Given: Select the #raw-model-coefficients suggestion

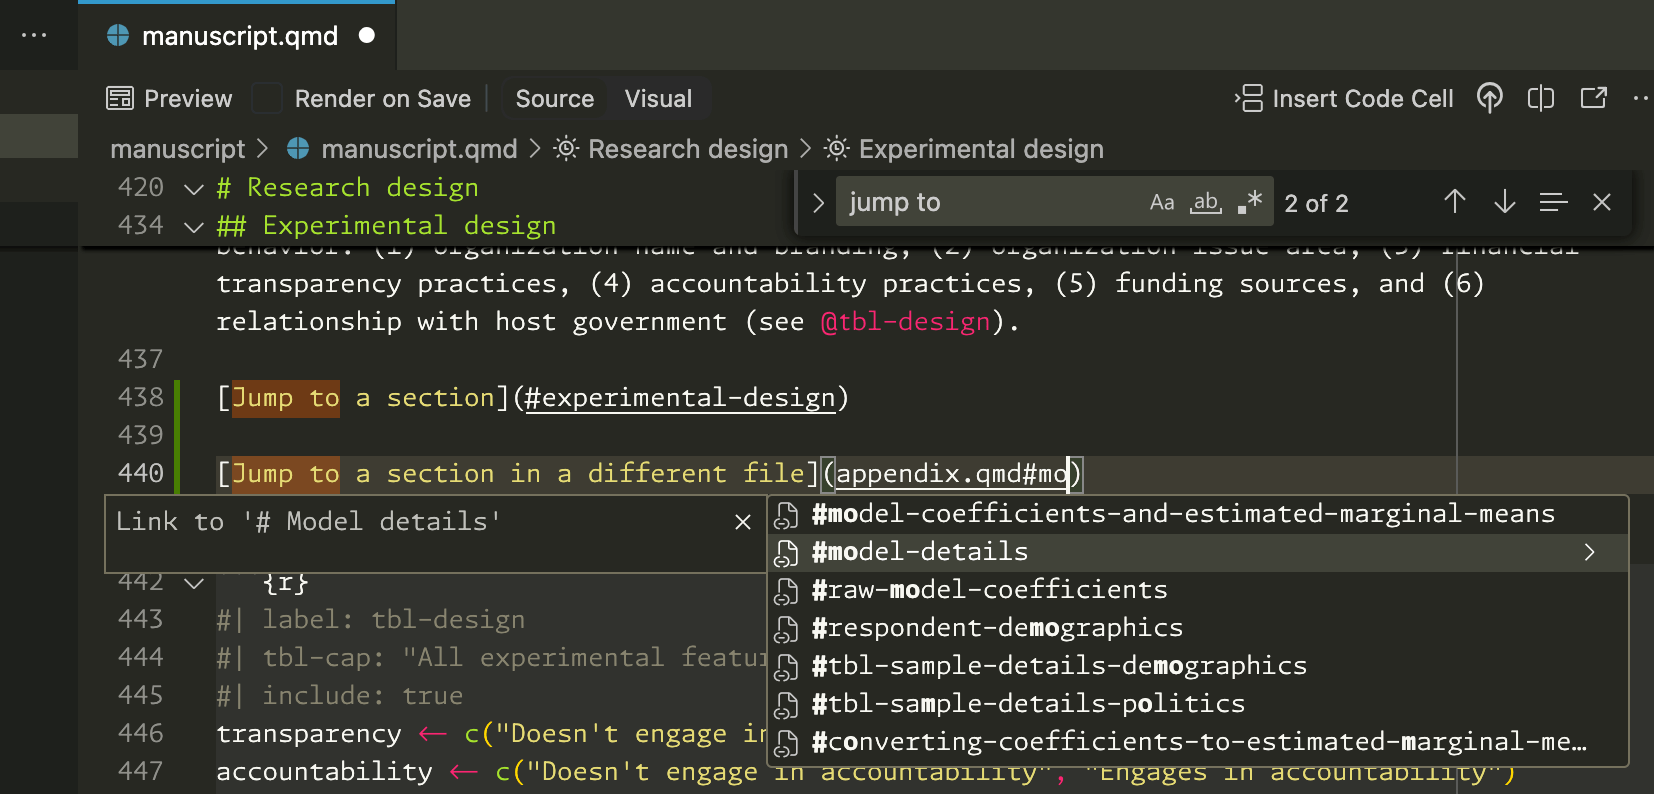Looking at the screenshot, I should click(989, 590).
